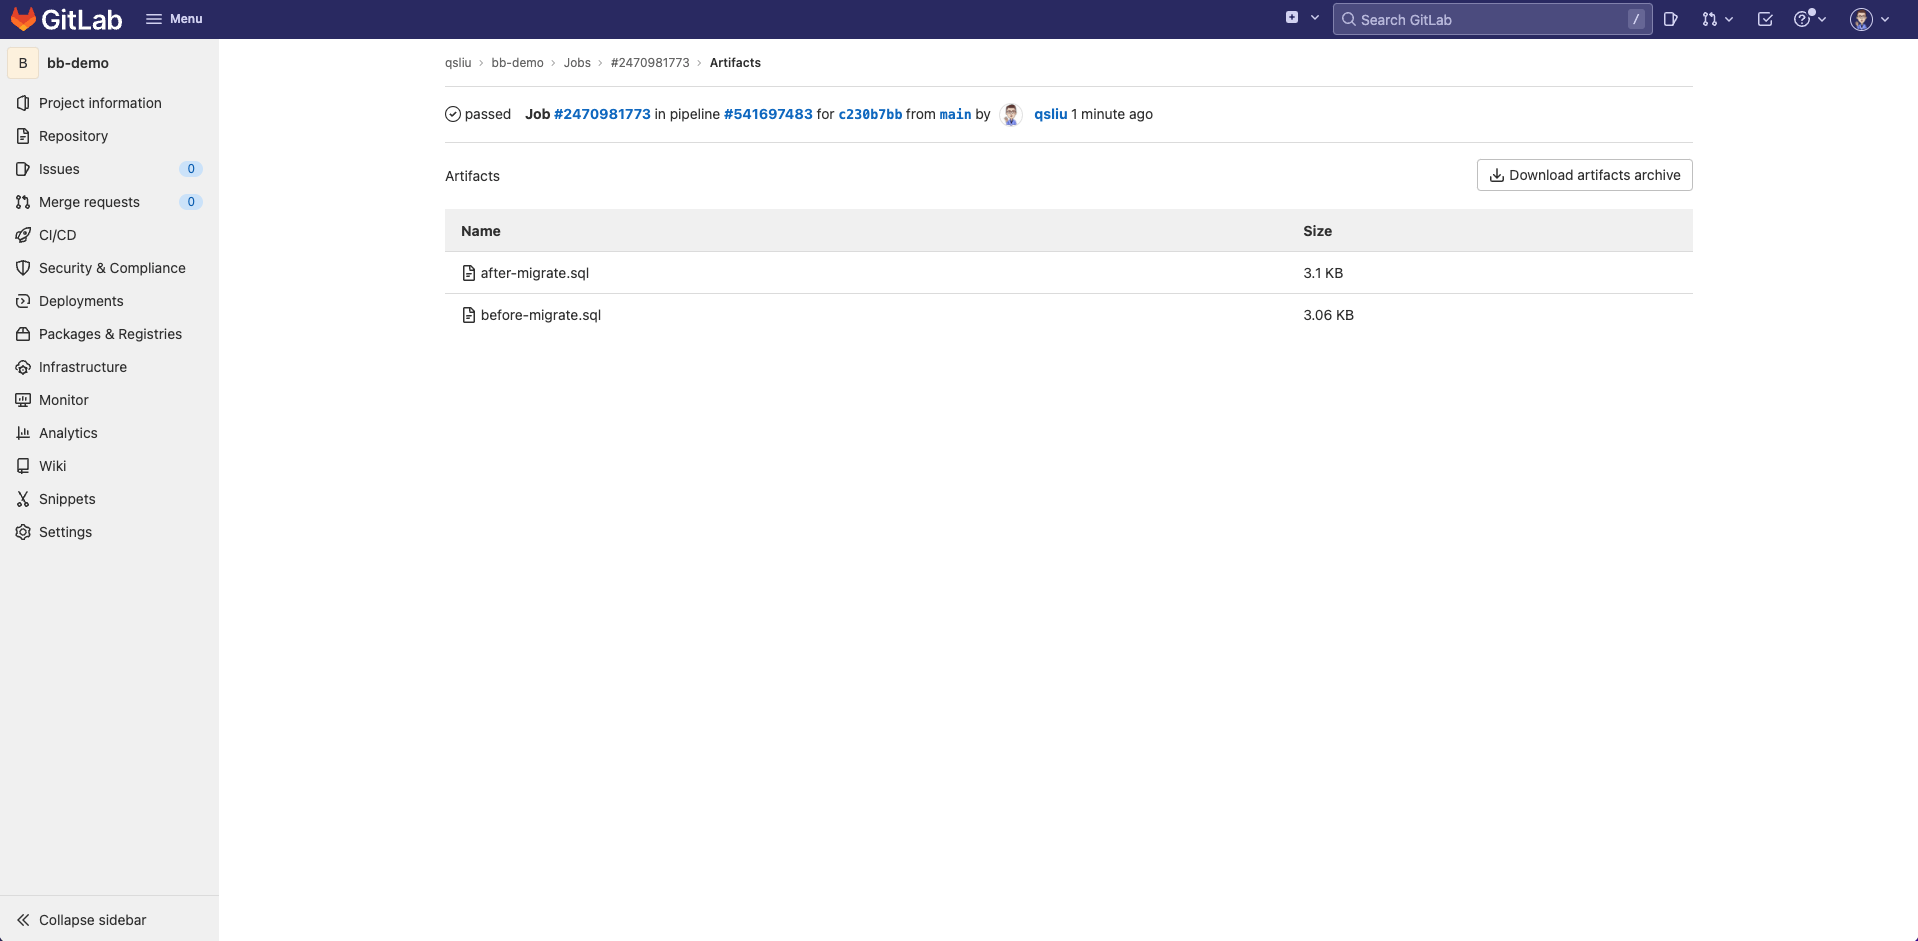
Task: Open the help question mark icon
Action: [x=1802, y=19]
